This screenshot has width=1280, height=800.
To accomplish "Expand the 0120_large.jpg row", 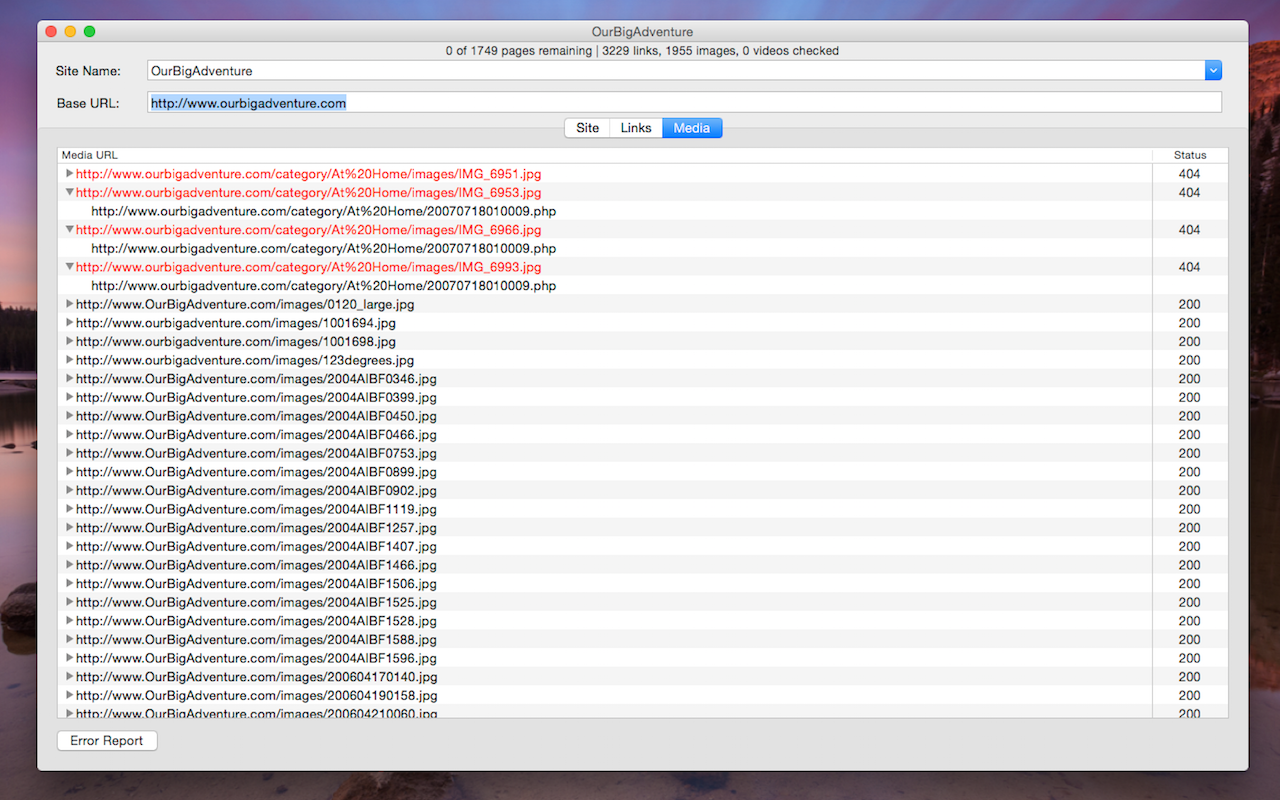I will coord(69,304).
